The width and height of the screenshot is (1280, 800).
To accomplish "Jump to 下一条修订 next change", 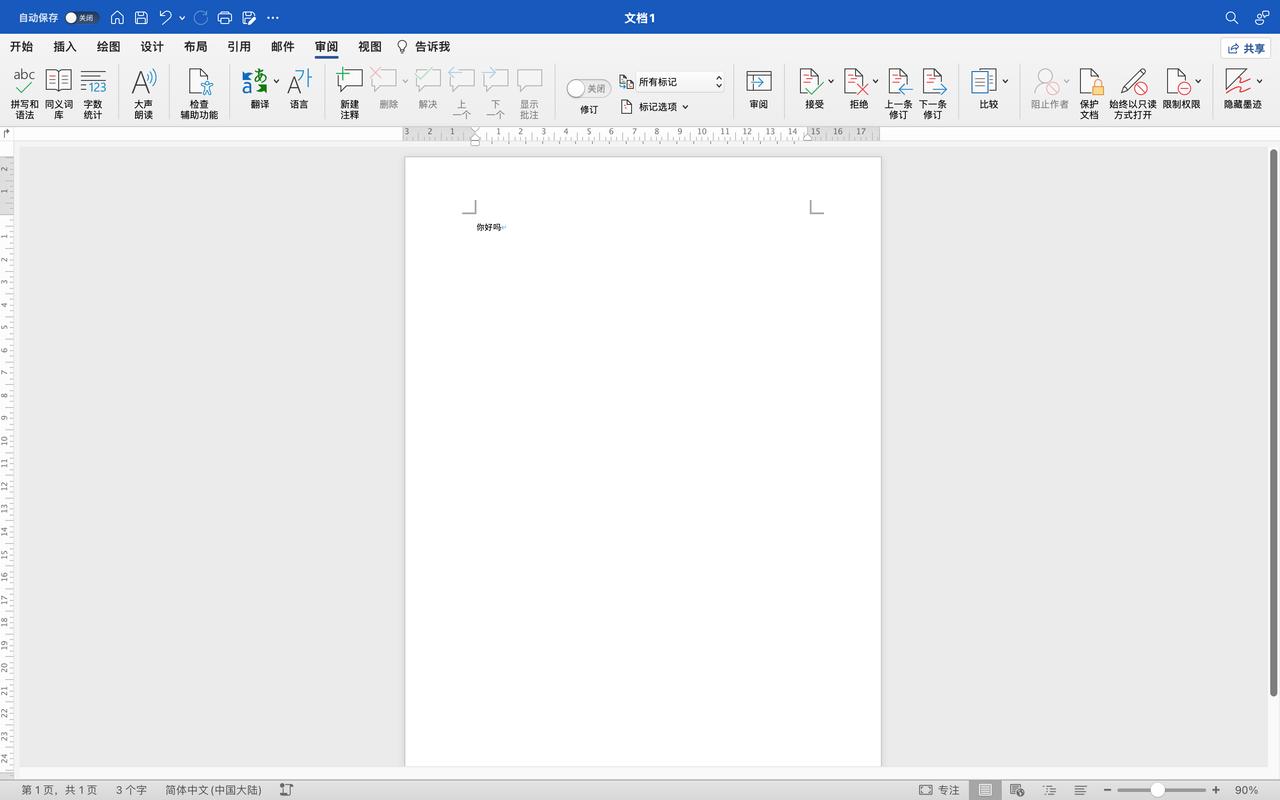I will (932, 94).
